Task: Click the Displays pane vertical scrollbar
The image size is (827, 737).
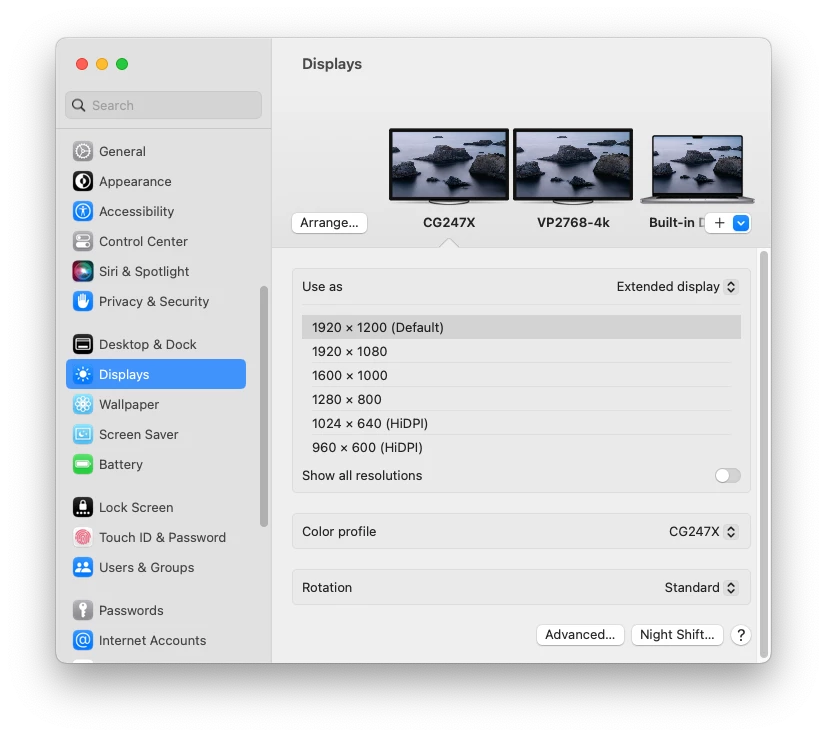Action: [764, 454]
